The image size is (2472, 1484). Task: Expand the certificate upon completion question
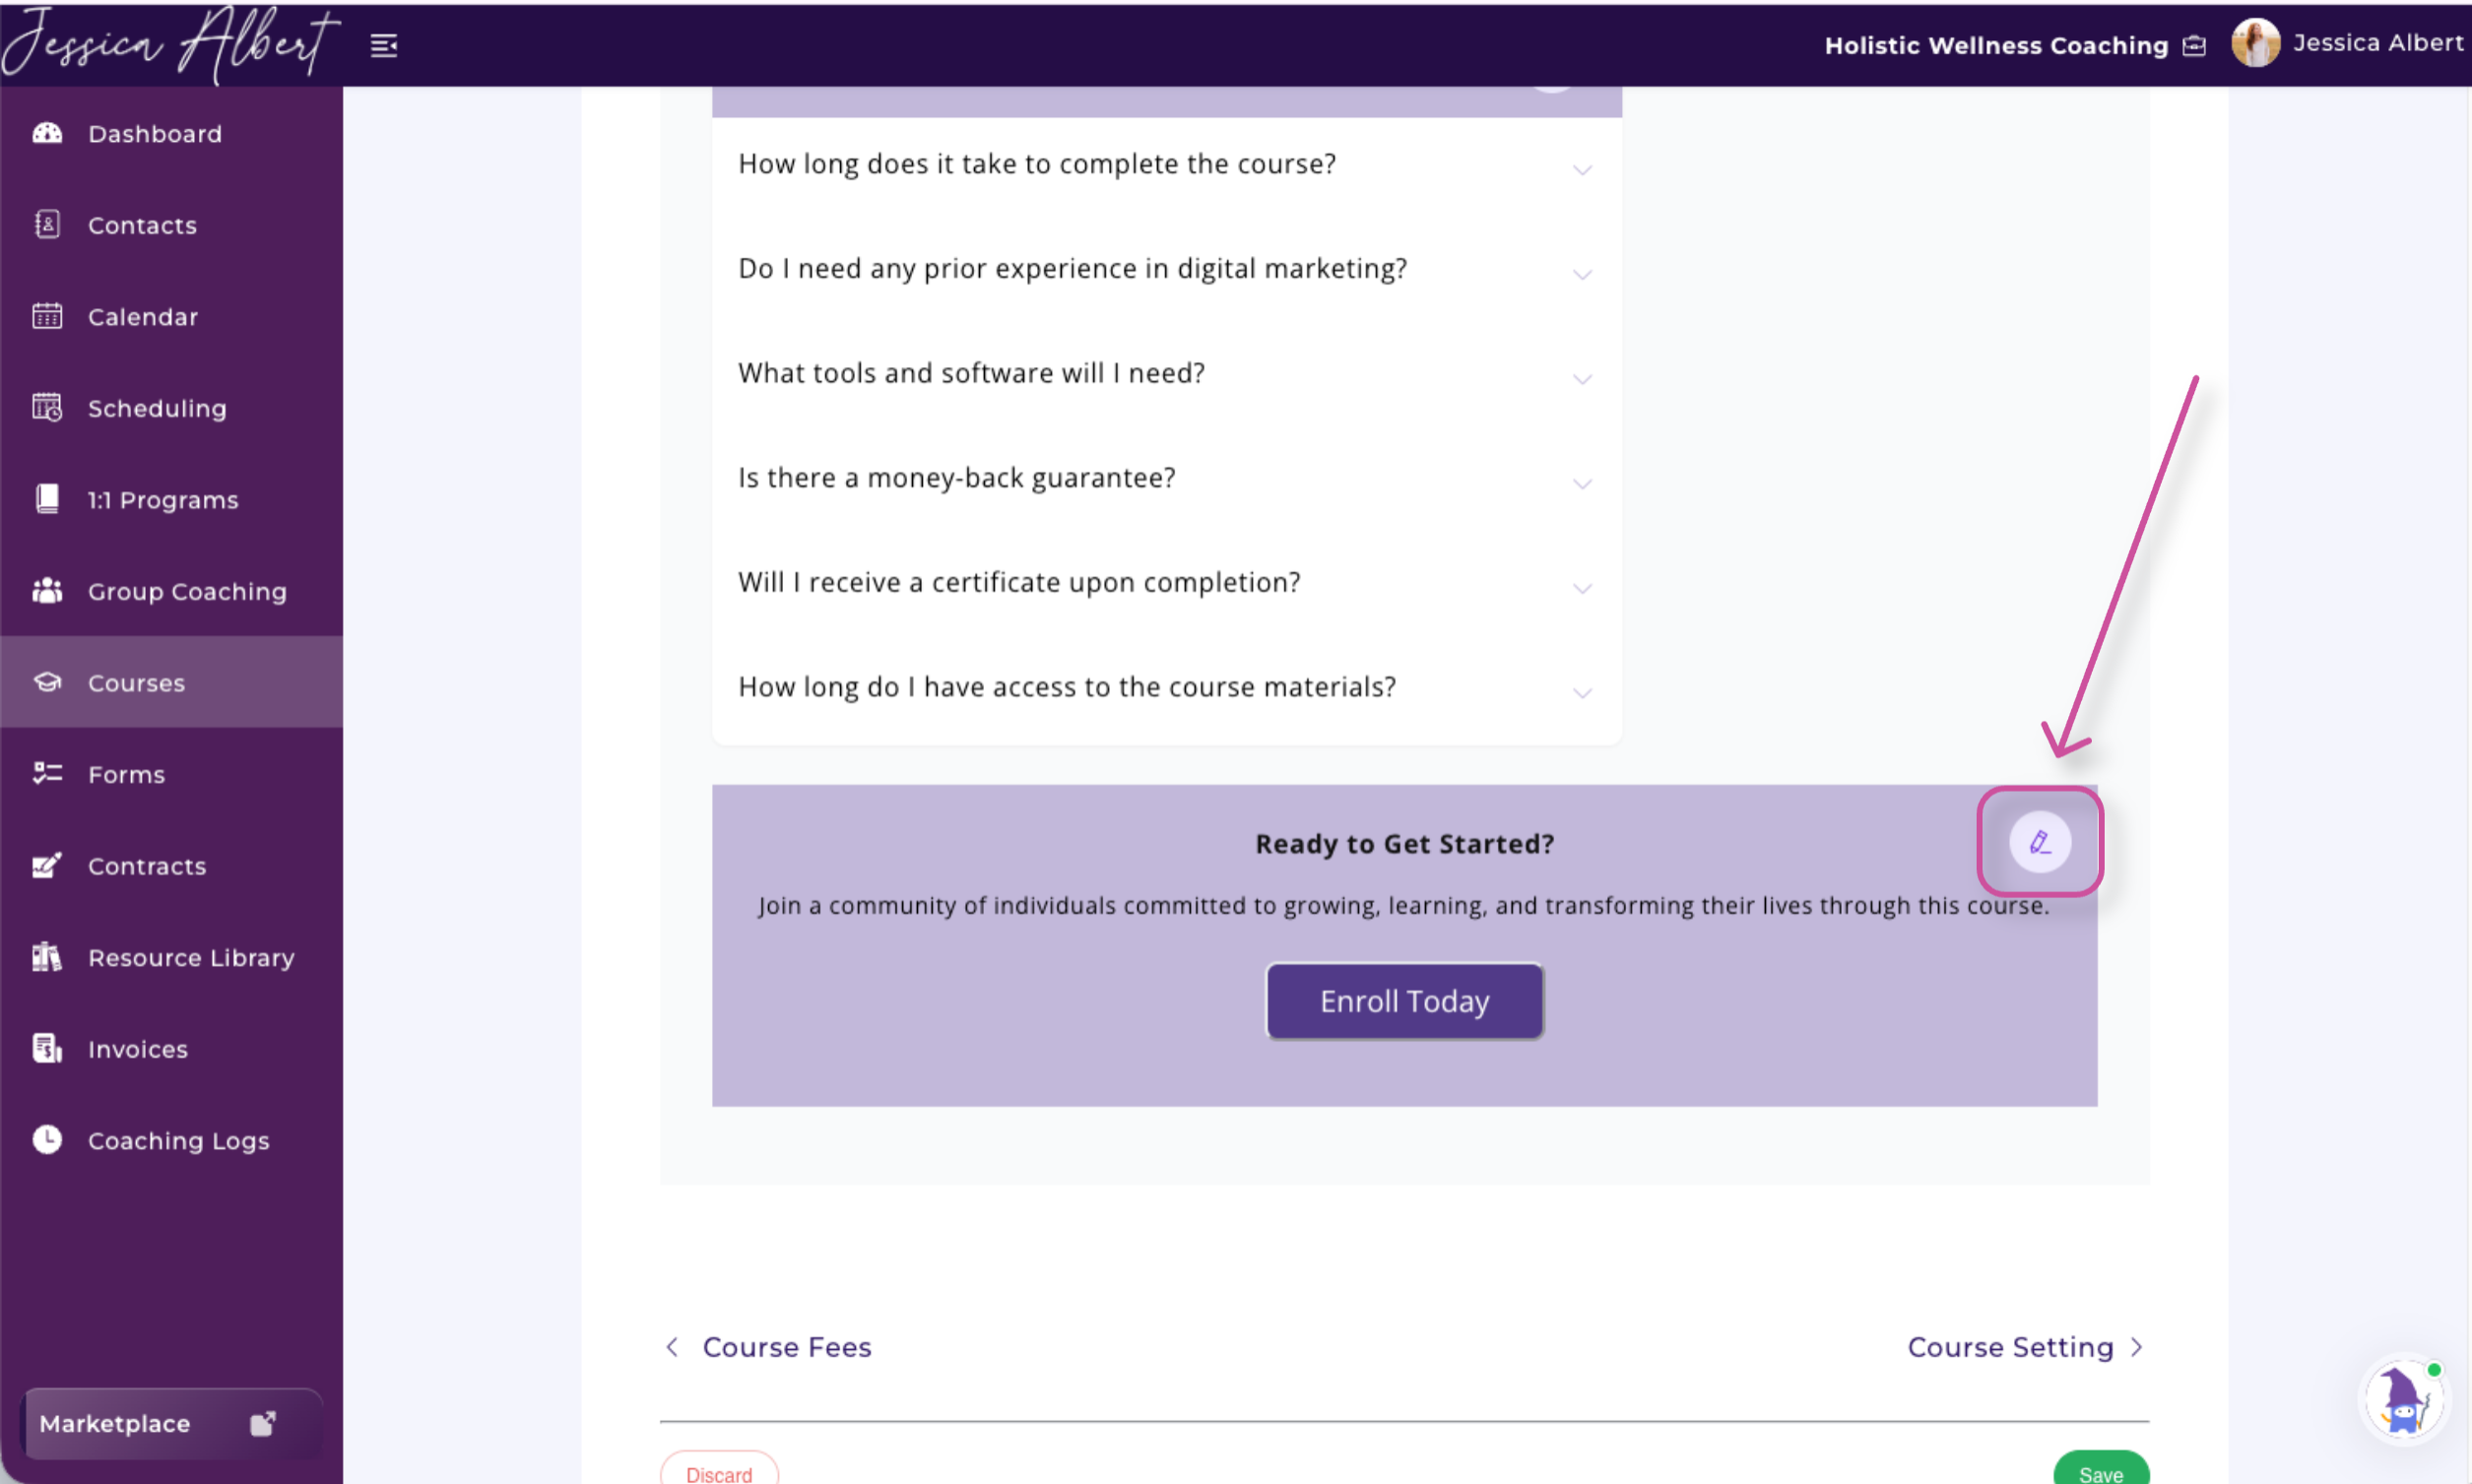(x=1166, y=583)
